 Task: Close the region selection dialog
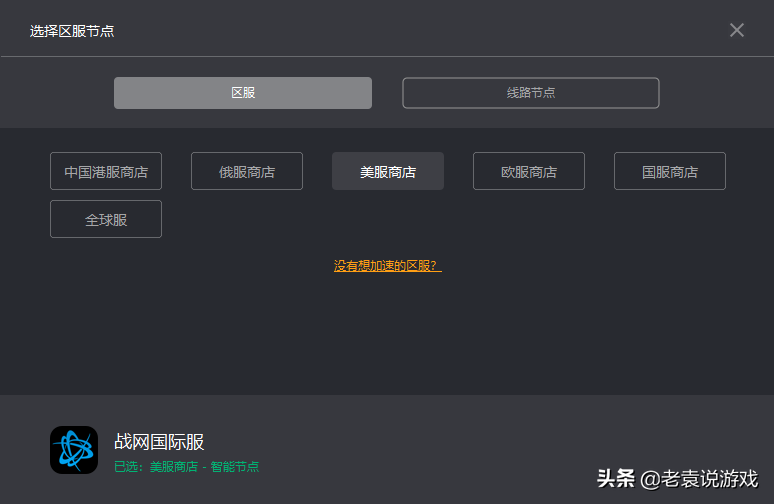click(737, 30)
